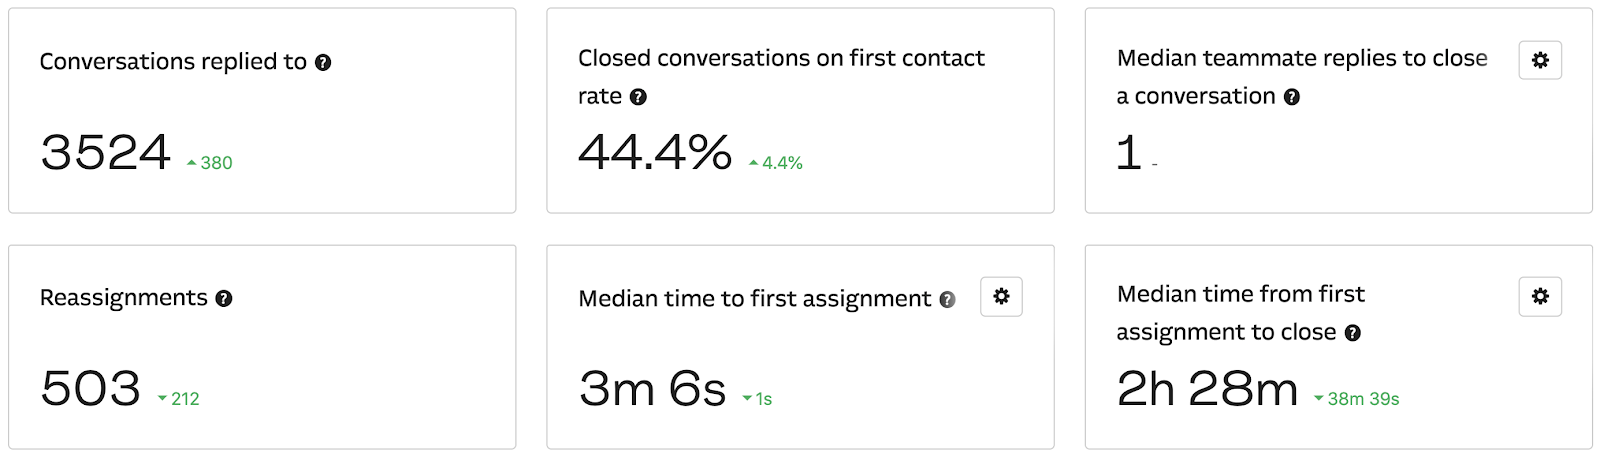Viewport: 1600px width, 457px height.
Task: Click the Reassignments card title
Action: click(124, 298)
